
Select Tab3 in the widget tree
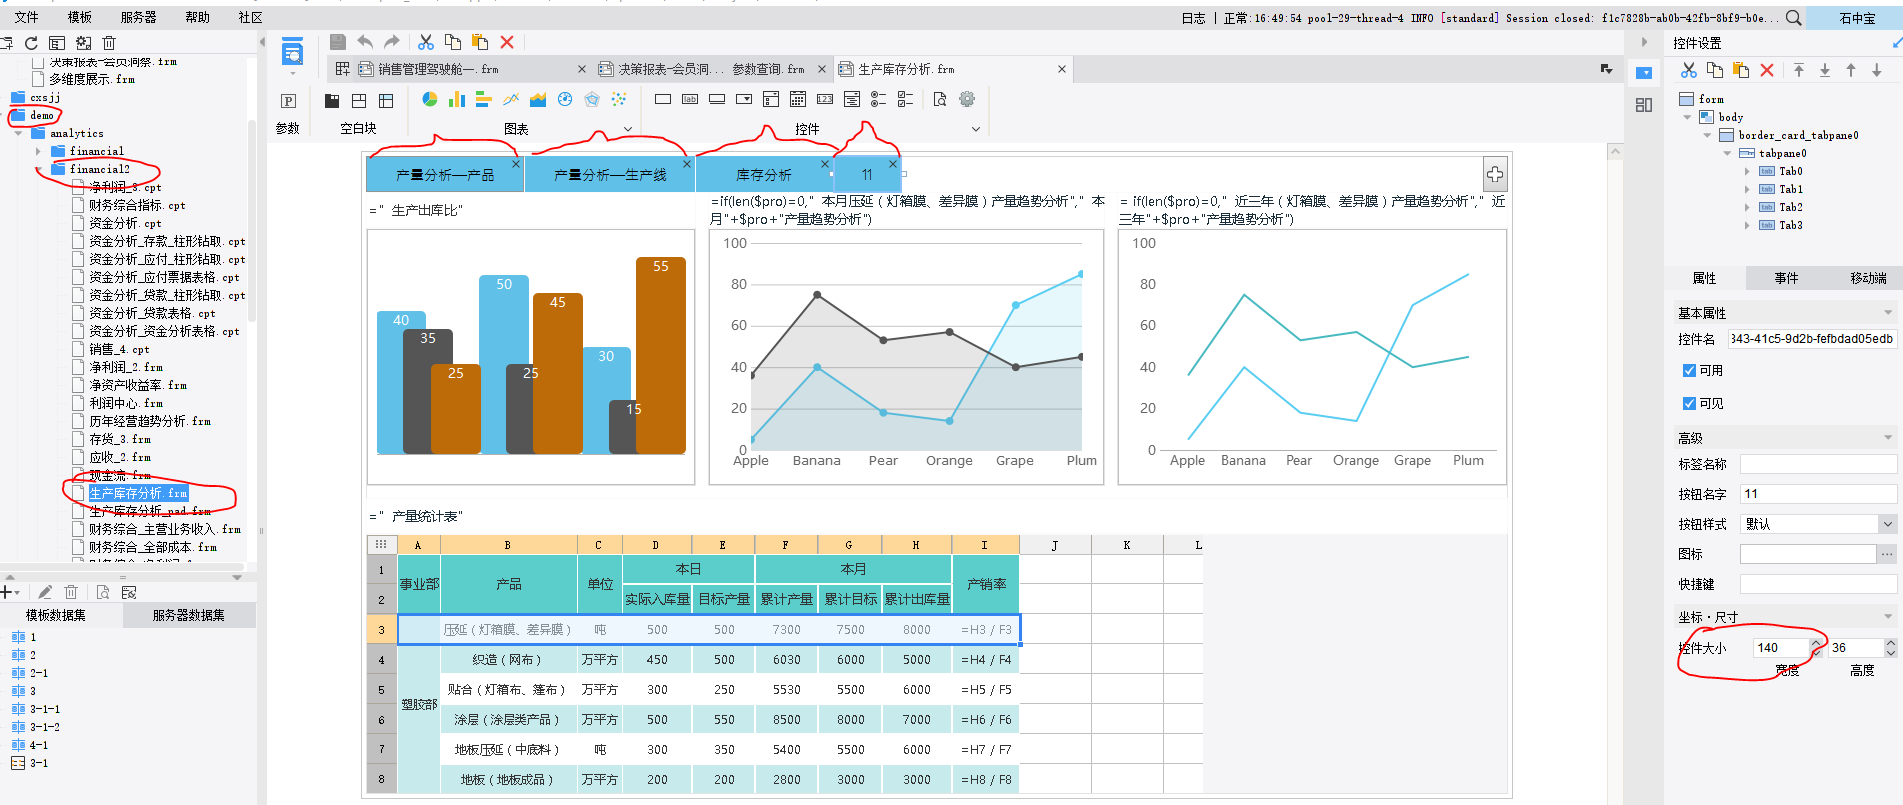click(x=1790, y=225)
